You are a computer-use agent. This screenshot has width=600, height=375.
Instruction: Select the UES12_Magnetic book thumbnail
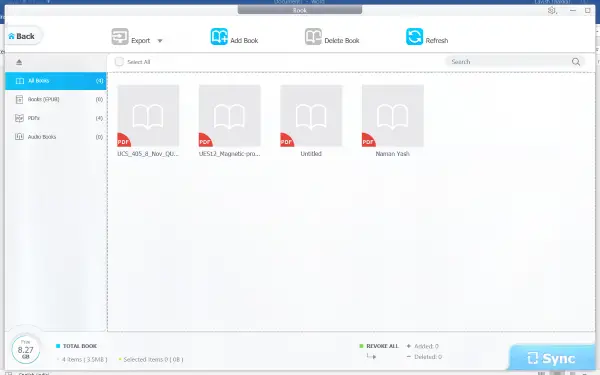click(230, 116)
